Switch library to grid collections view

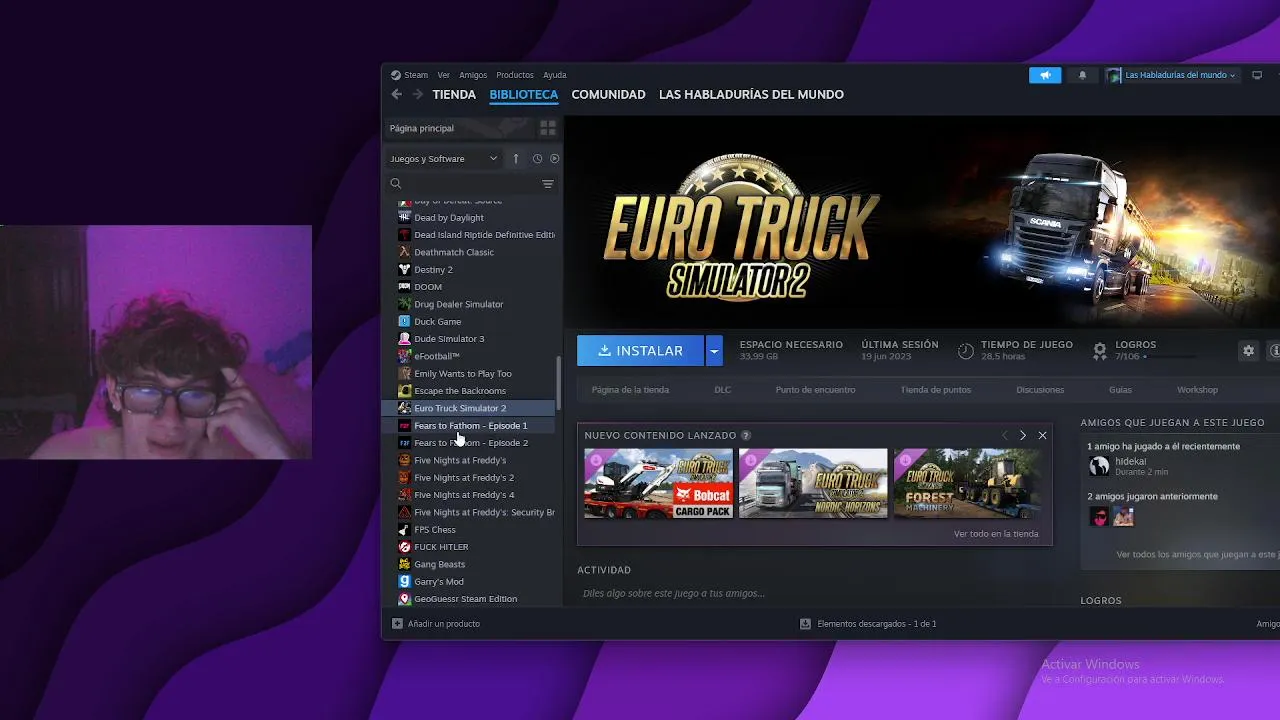548,128
